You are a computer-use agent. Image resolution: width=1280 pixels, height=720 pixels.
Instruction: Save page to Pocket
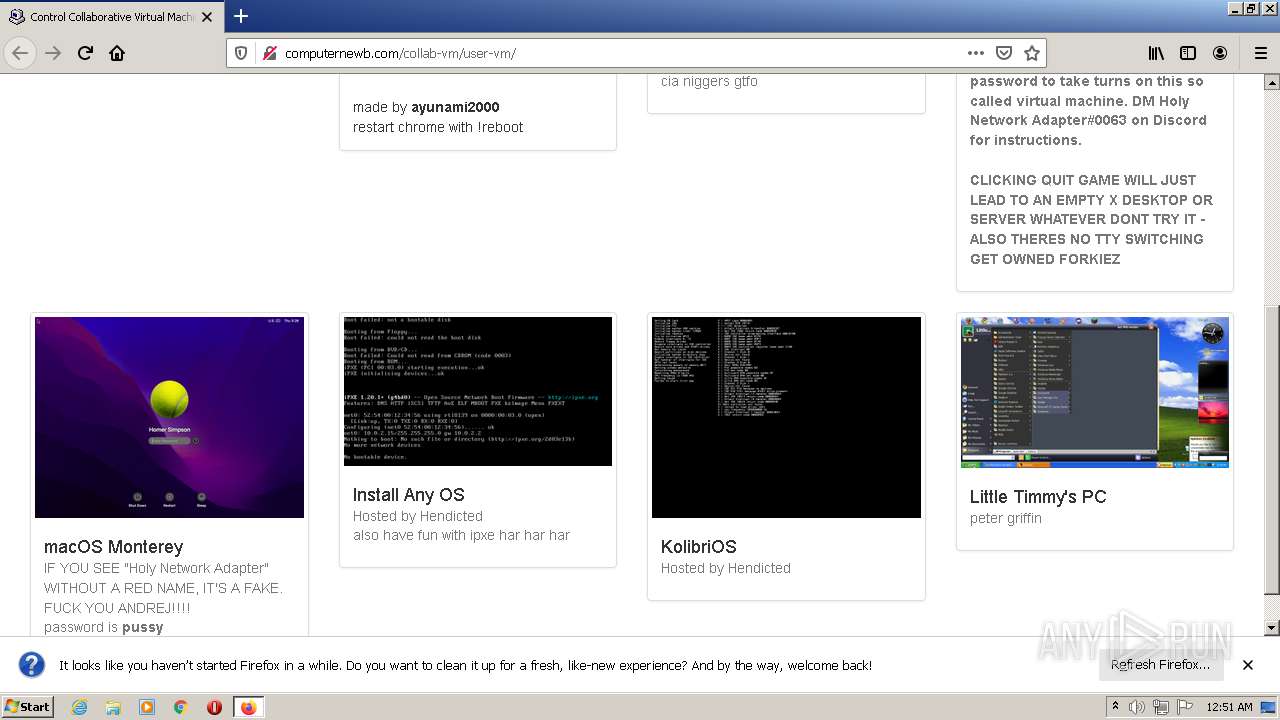coord(1004,53)
